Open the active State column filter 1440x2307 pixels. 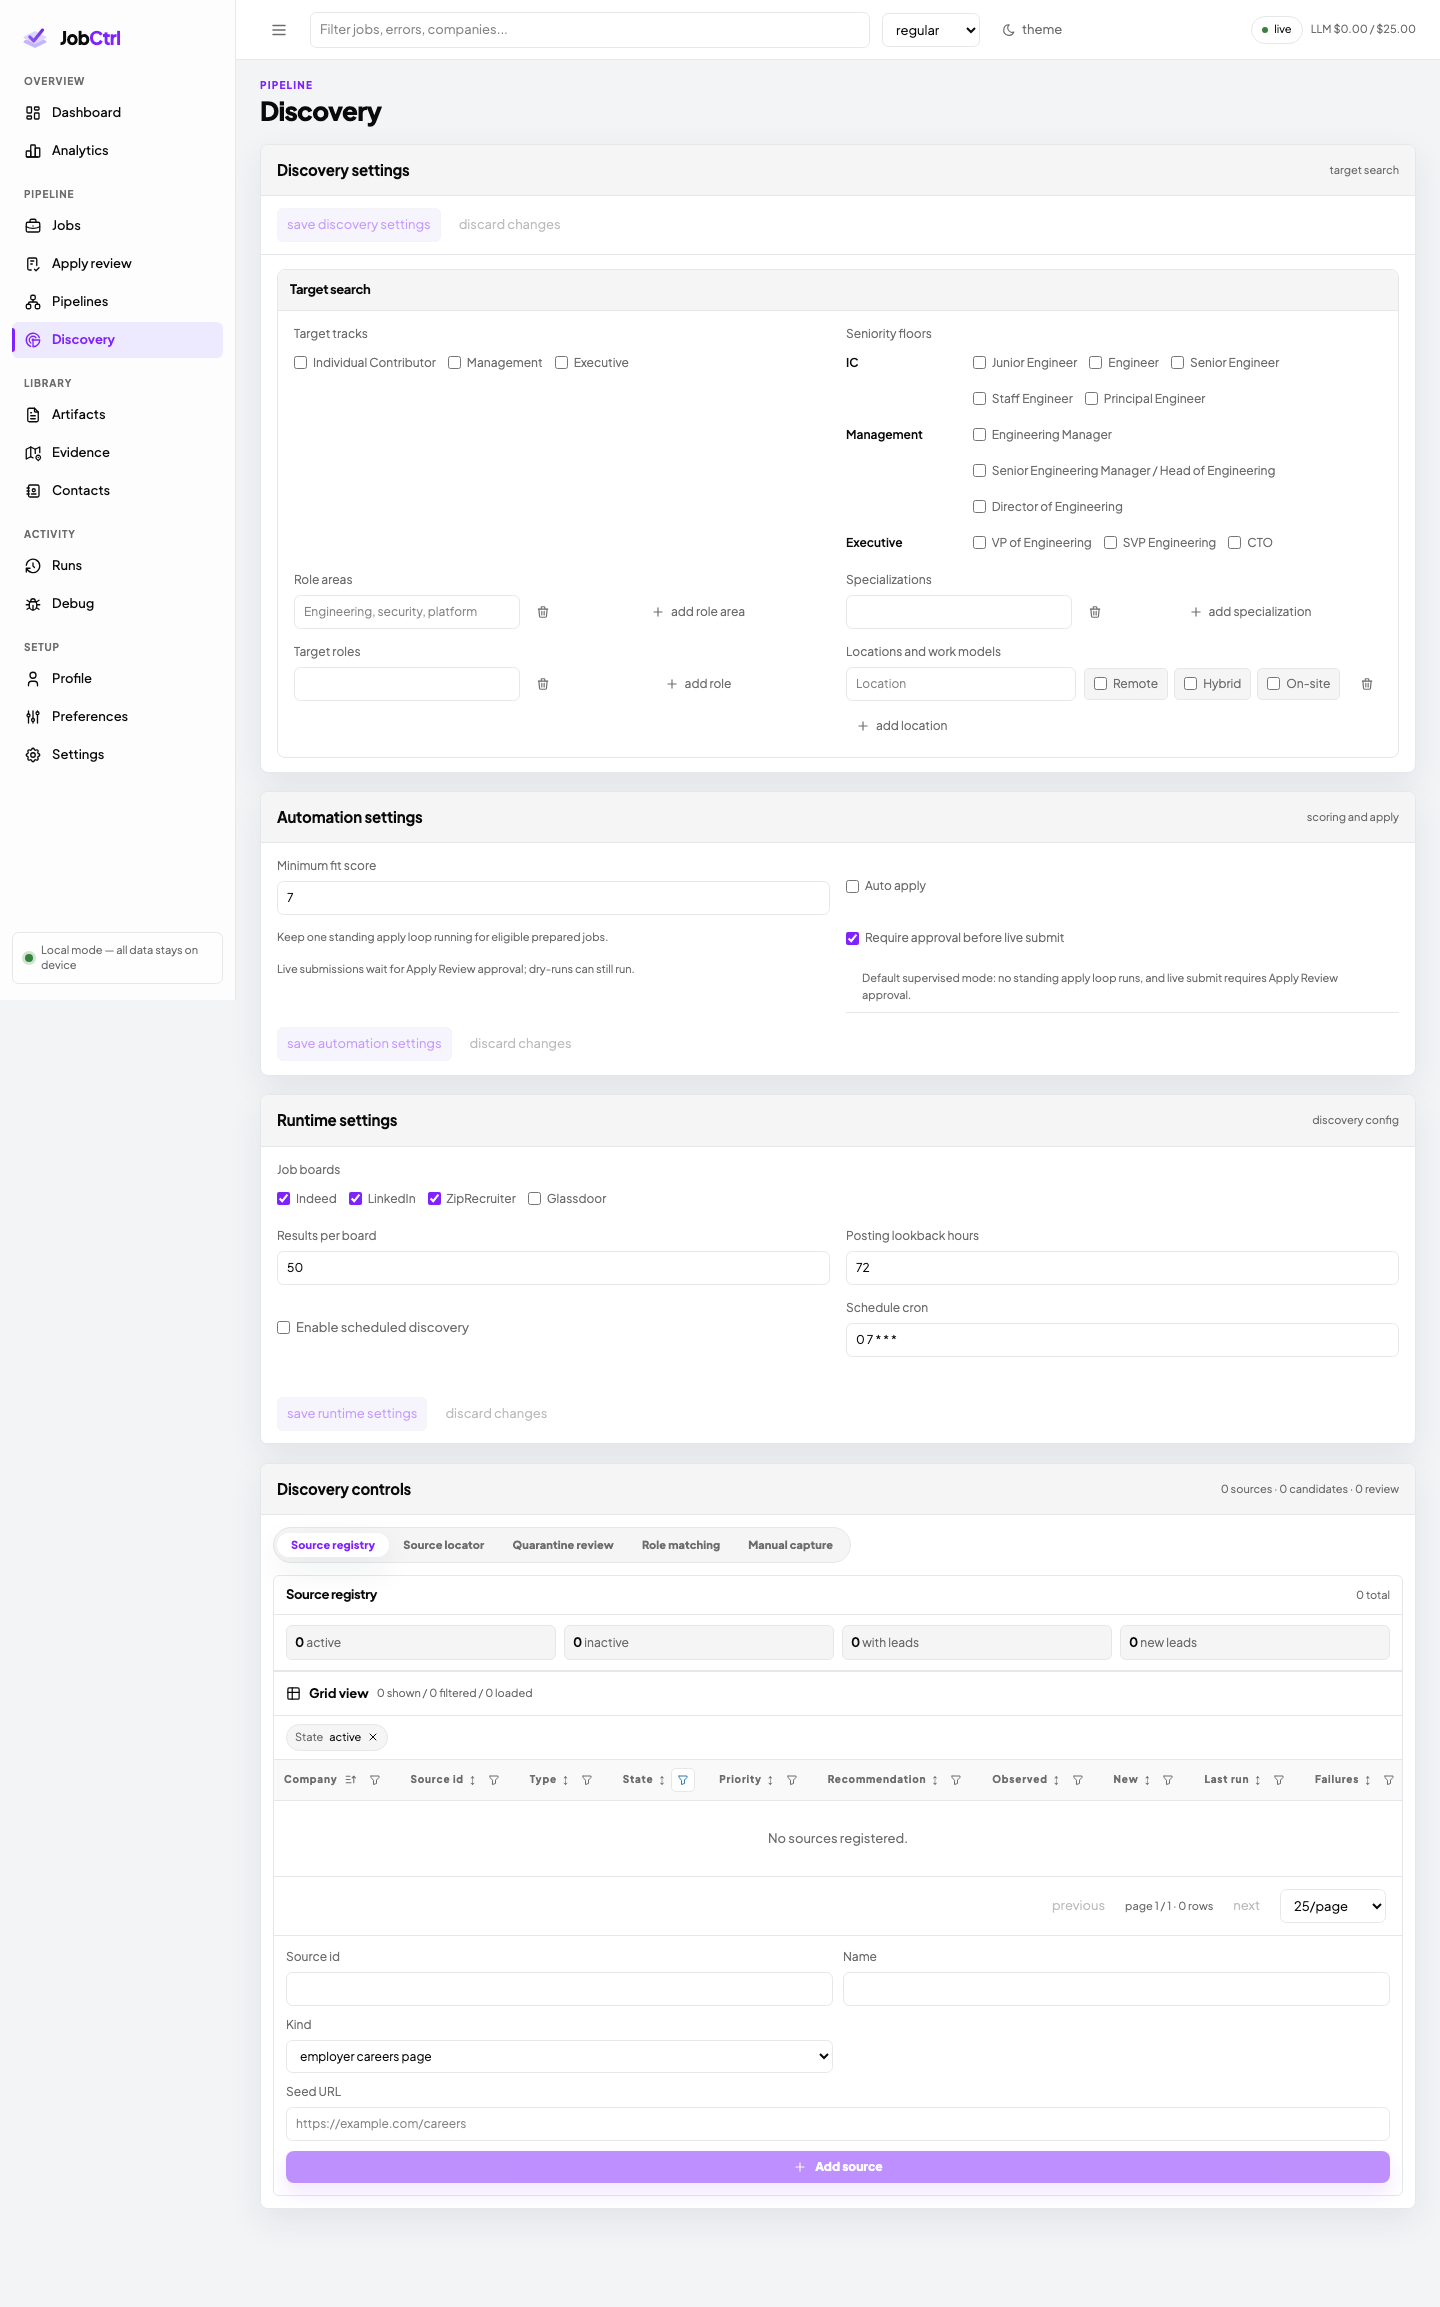pyautogui.click(x=683, y=1780)
